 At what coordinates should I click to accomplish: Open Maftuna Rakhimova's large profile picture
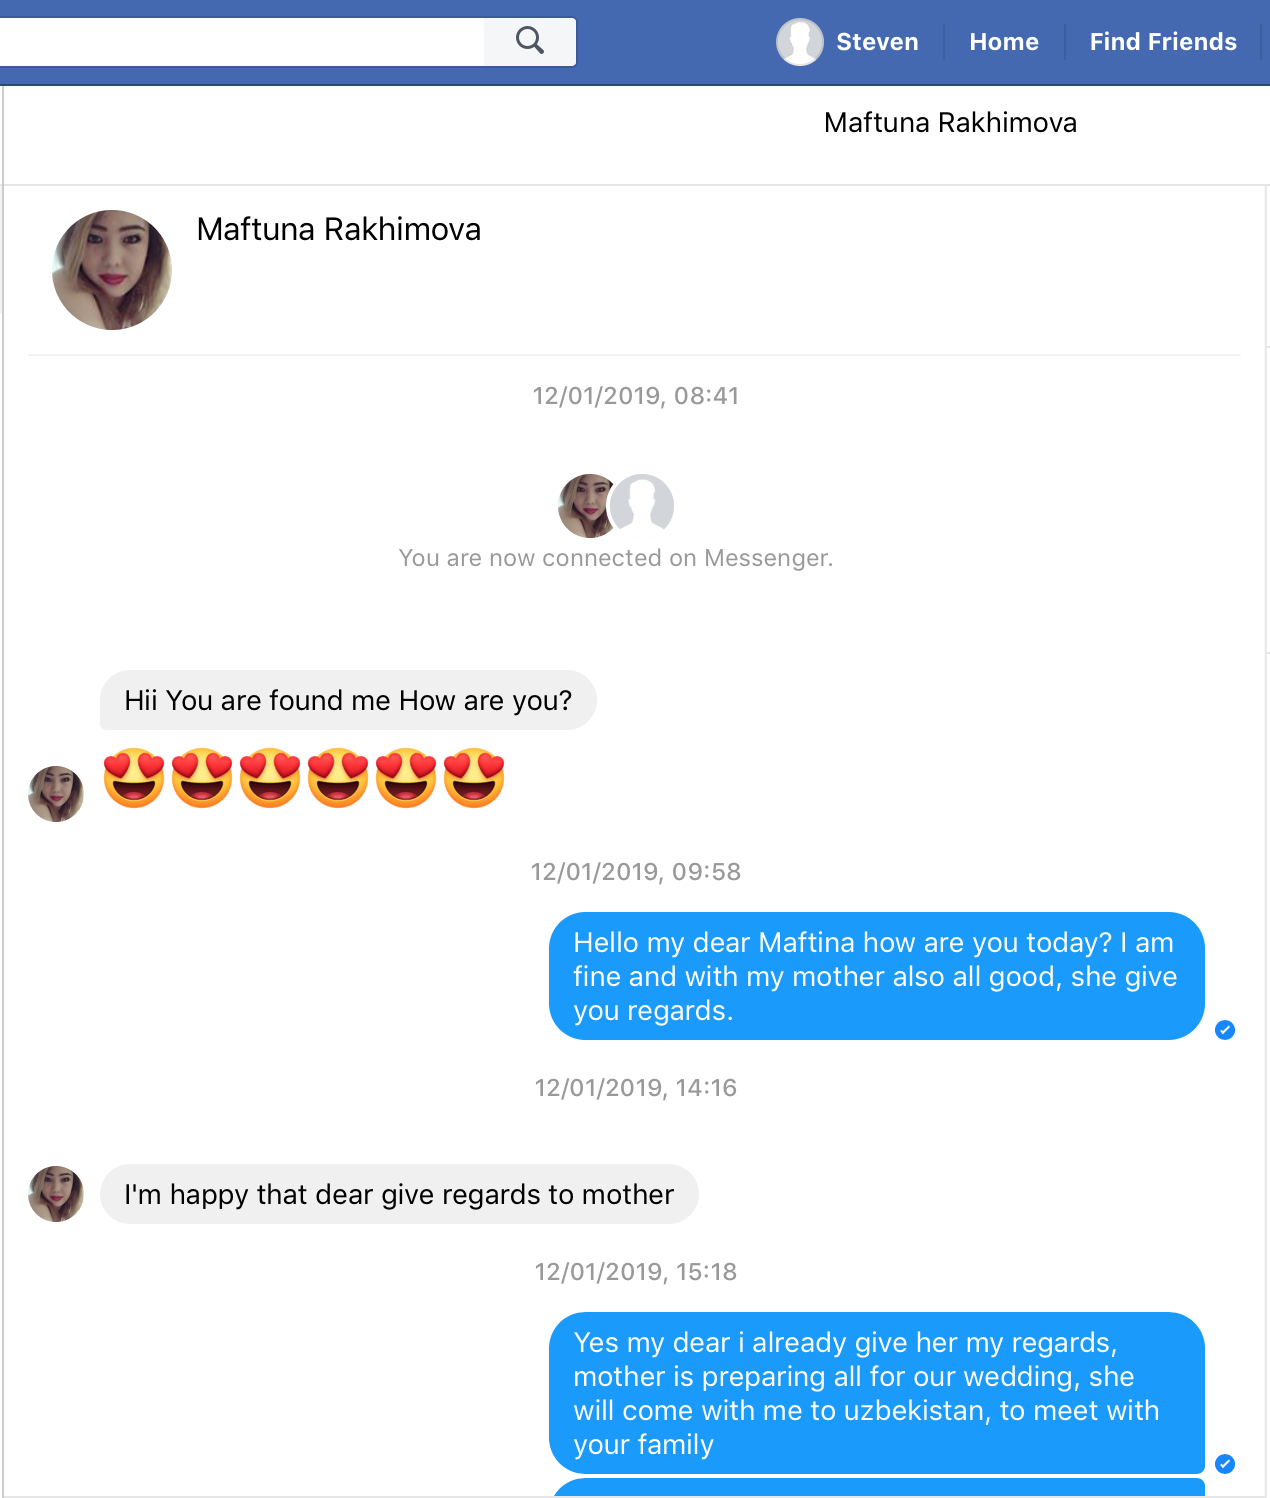112,270
